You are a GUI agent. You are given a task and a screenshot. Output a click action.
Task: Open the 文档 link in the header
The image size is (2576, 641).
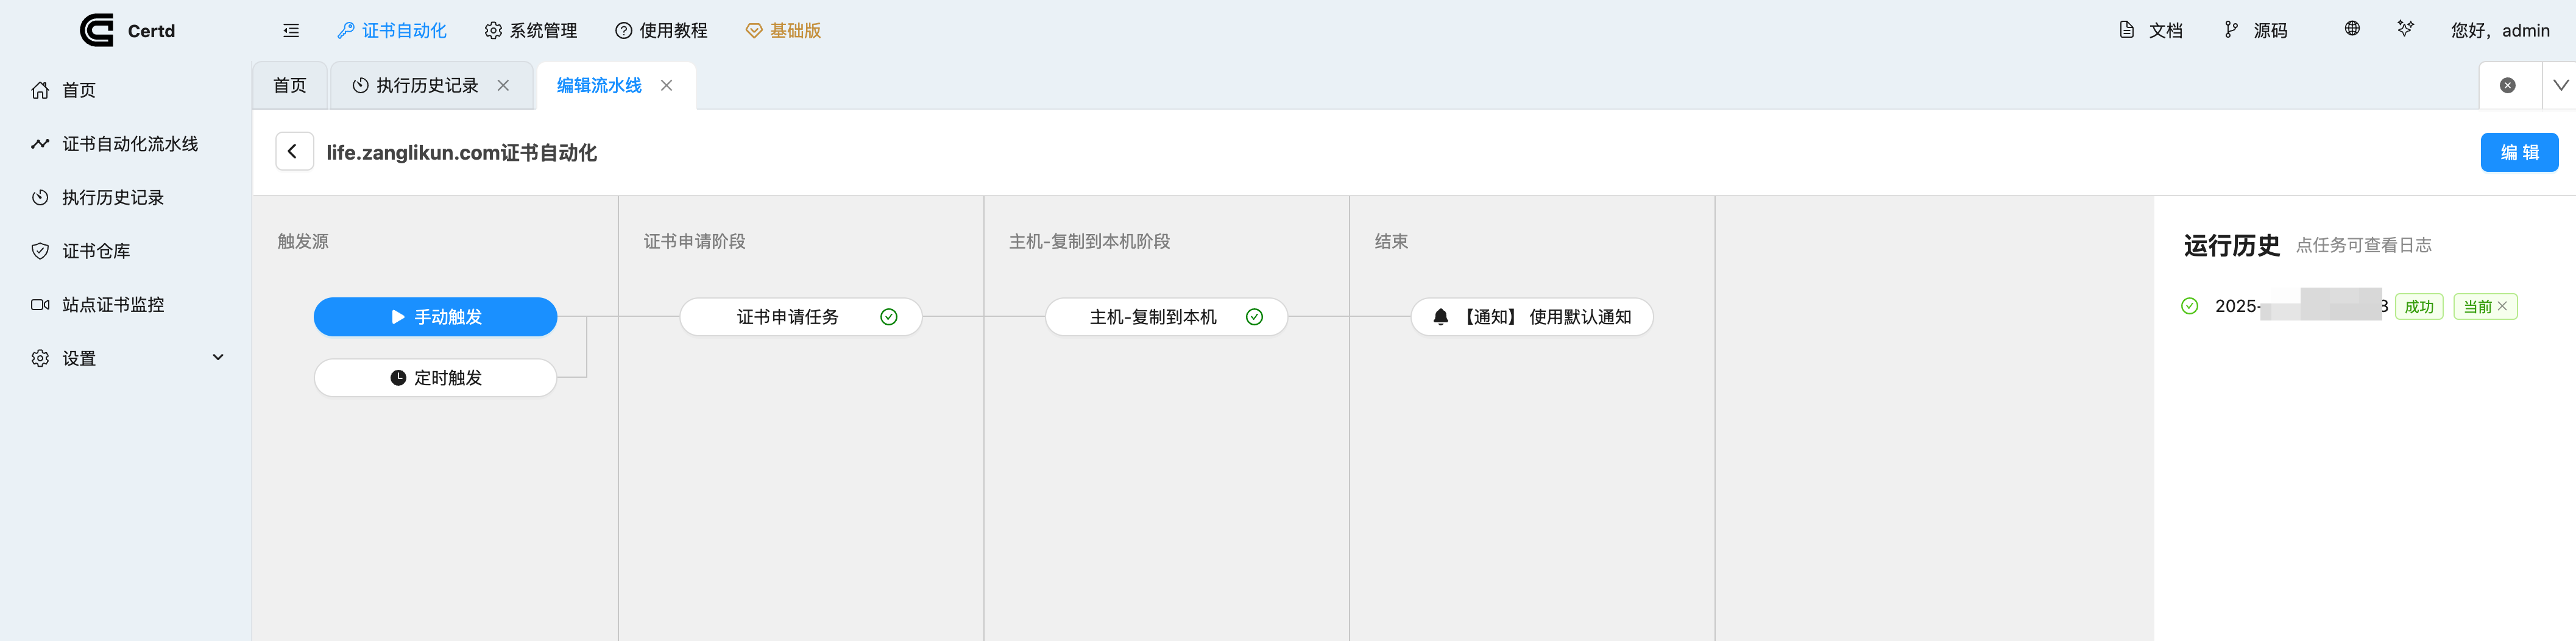point(2151,31)
